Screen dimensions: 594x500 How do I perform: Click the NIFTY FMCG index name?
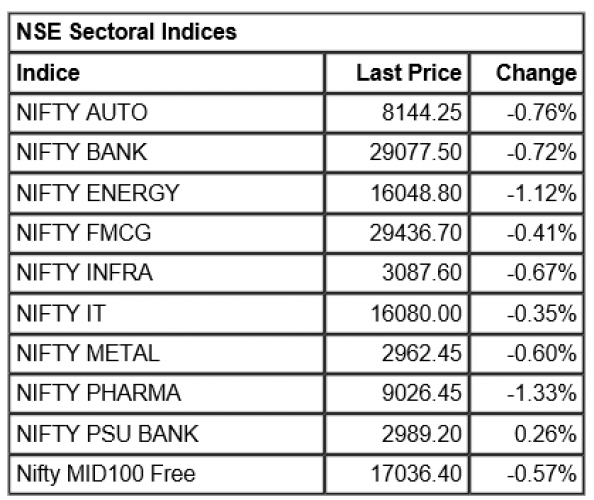(84, 233)
